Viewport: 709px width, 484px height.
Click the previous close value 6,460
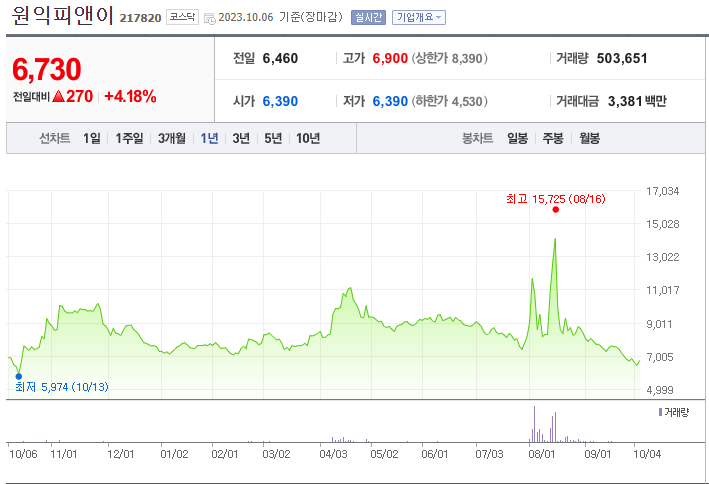(x=280, y=58)
